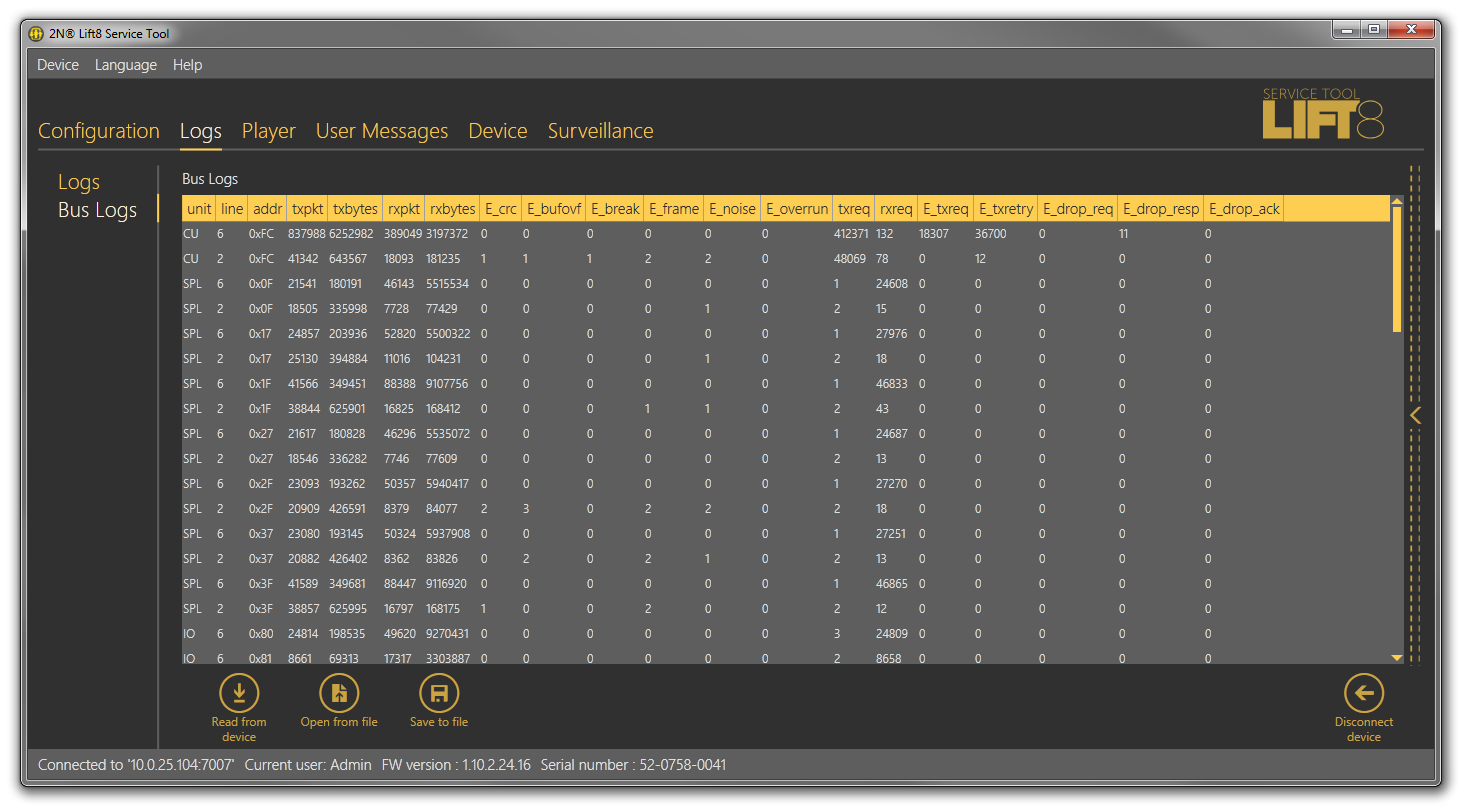Go to the Surveillance tab
1470x808 pixels.
[x=600, y=131]
